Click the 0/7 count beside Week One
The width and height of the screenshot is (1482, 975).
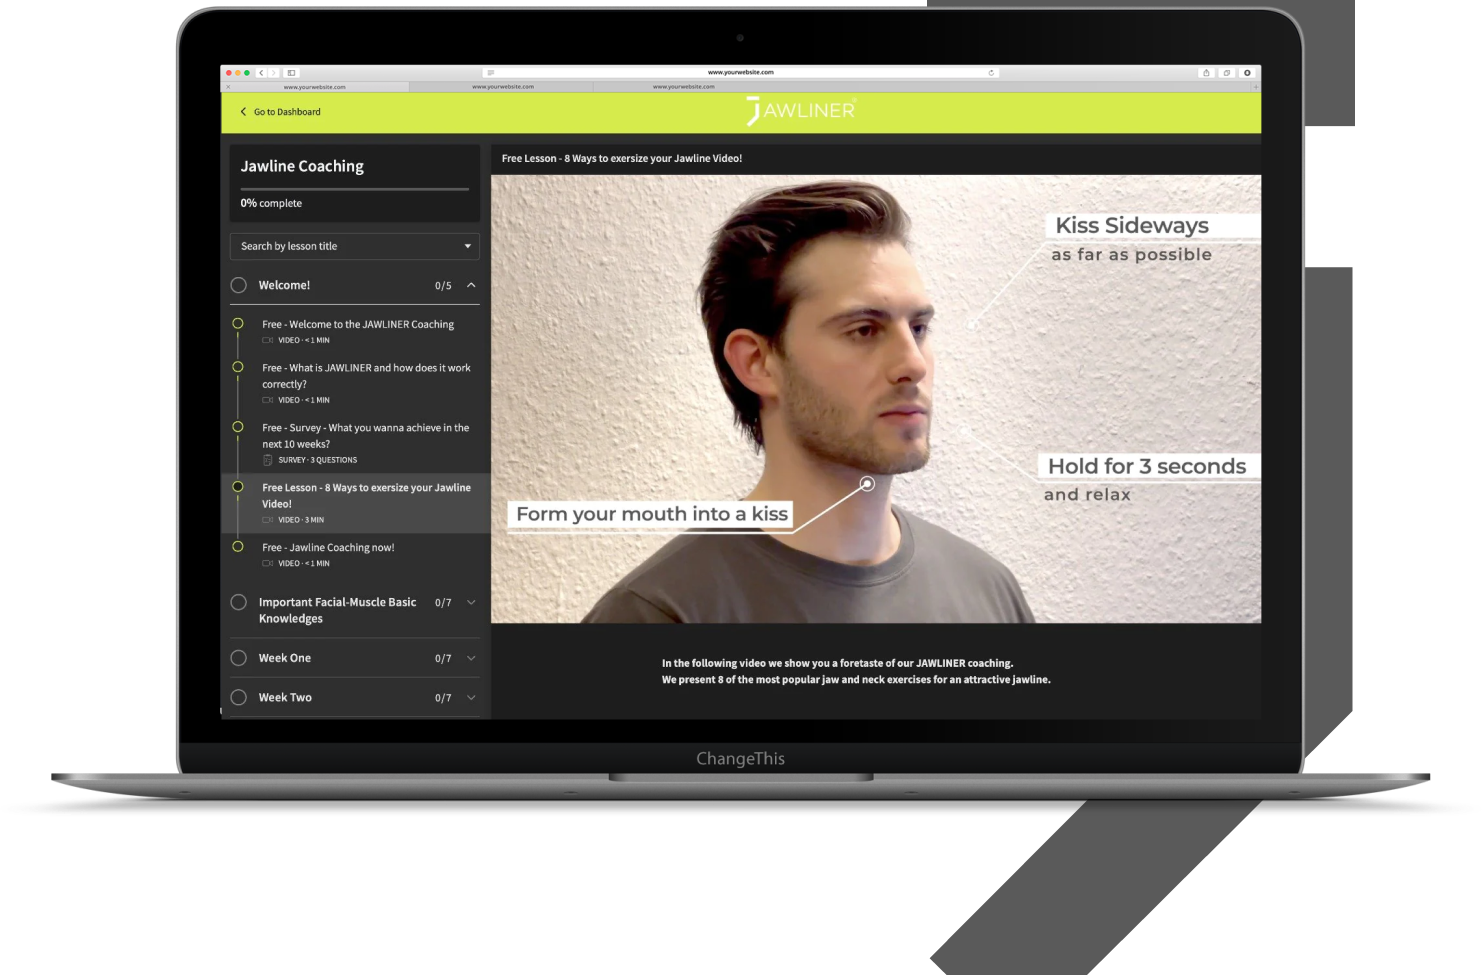point(443,659)
